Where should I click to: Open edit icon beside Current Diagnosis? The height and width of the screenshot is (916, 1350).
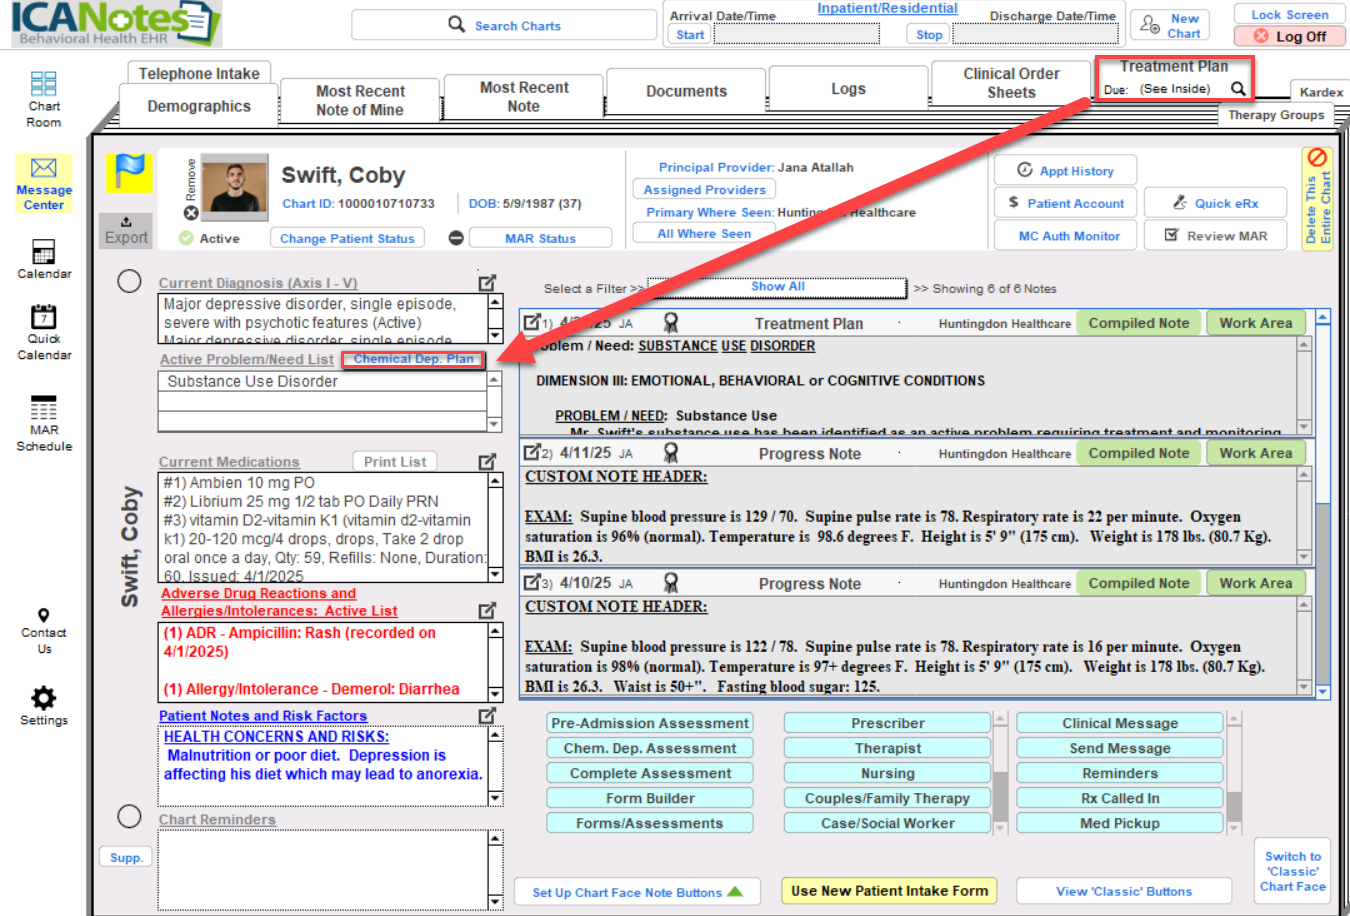point(487,283)
